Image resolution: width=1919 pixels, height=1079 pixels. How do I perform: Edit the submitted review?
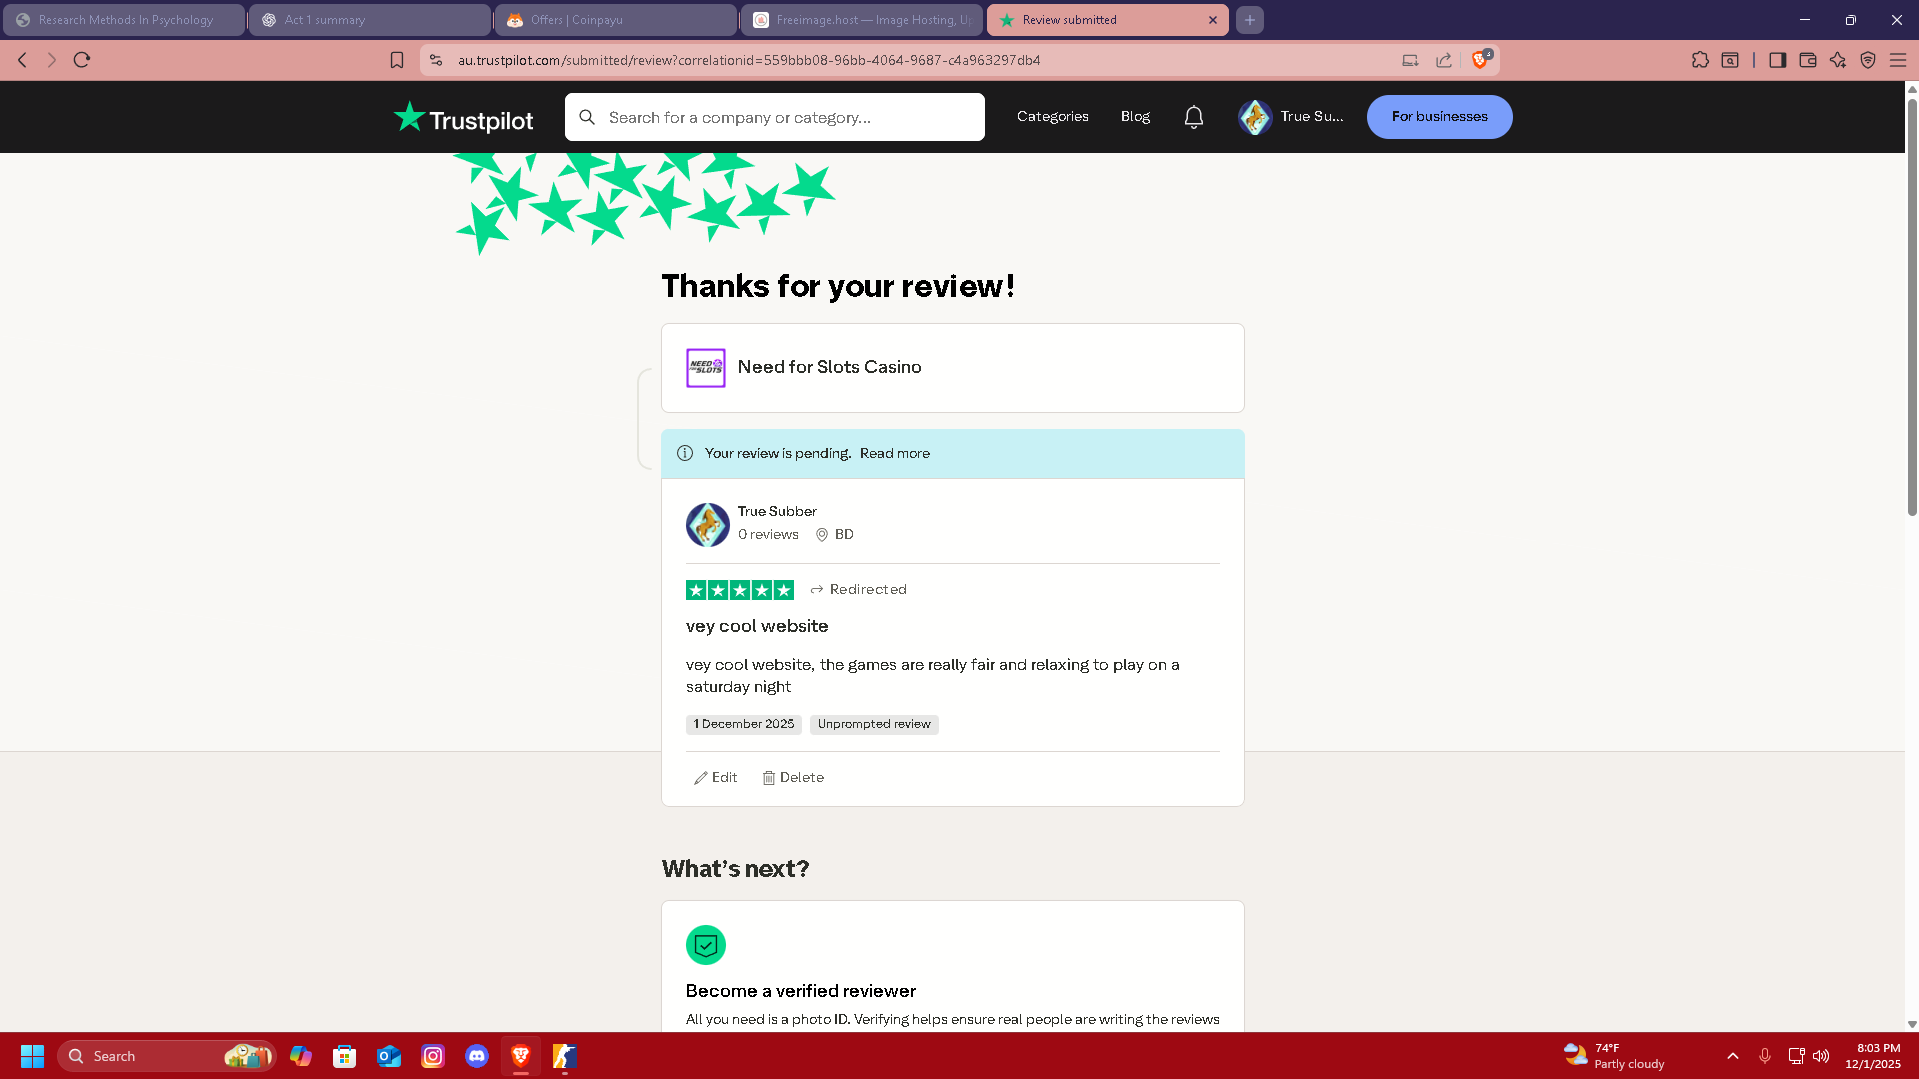(x=716, y=778)
